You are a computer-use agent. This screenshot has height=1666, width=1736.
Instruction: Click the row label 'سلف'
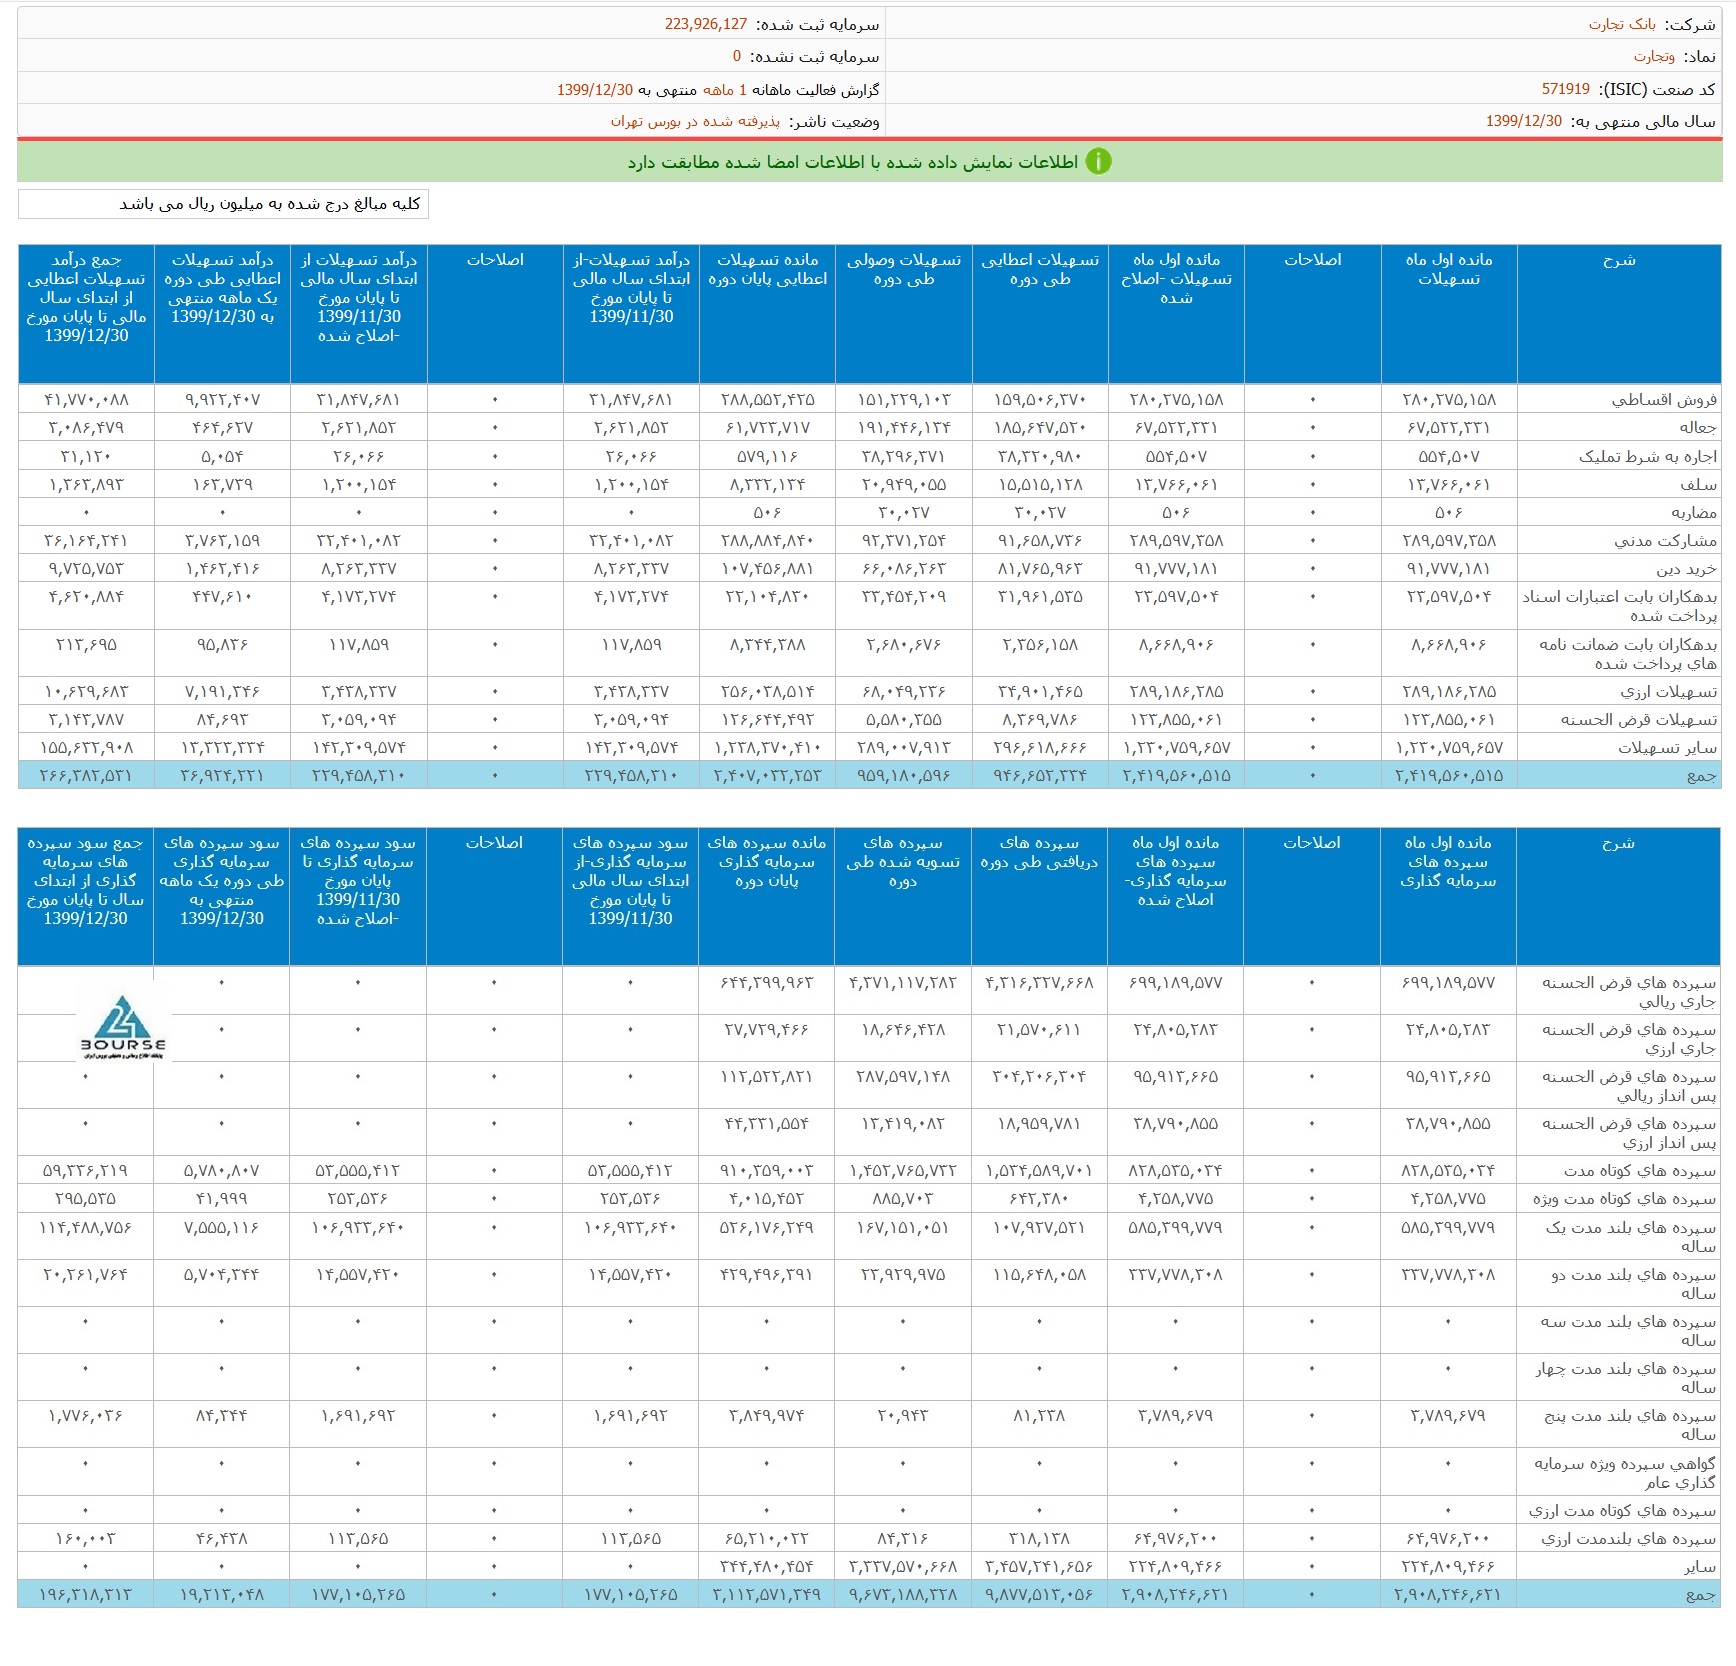(x=1699, y=485)
